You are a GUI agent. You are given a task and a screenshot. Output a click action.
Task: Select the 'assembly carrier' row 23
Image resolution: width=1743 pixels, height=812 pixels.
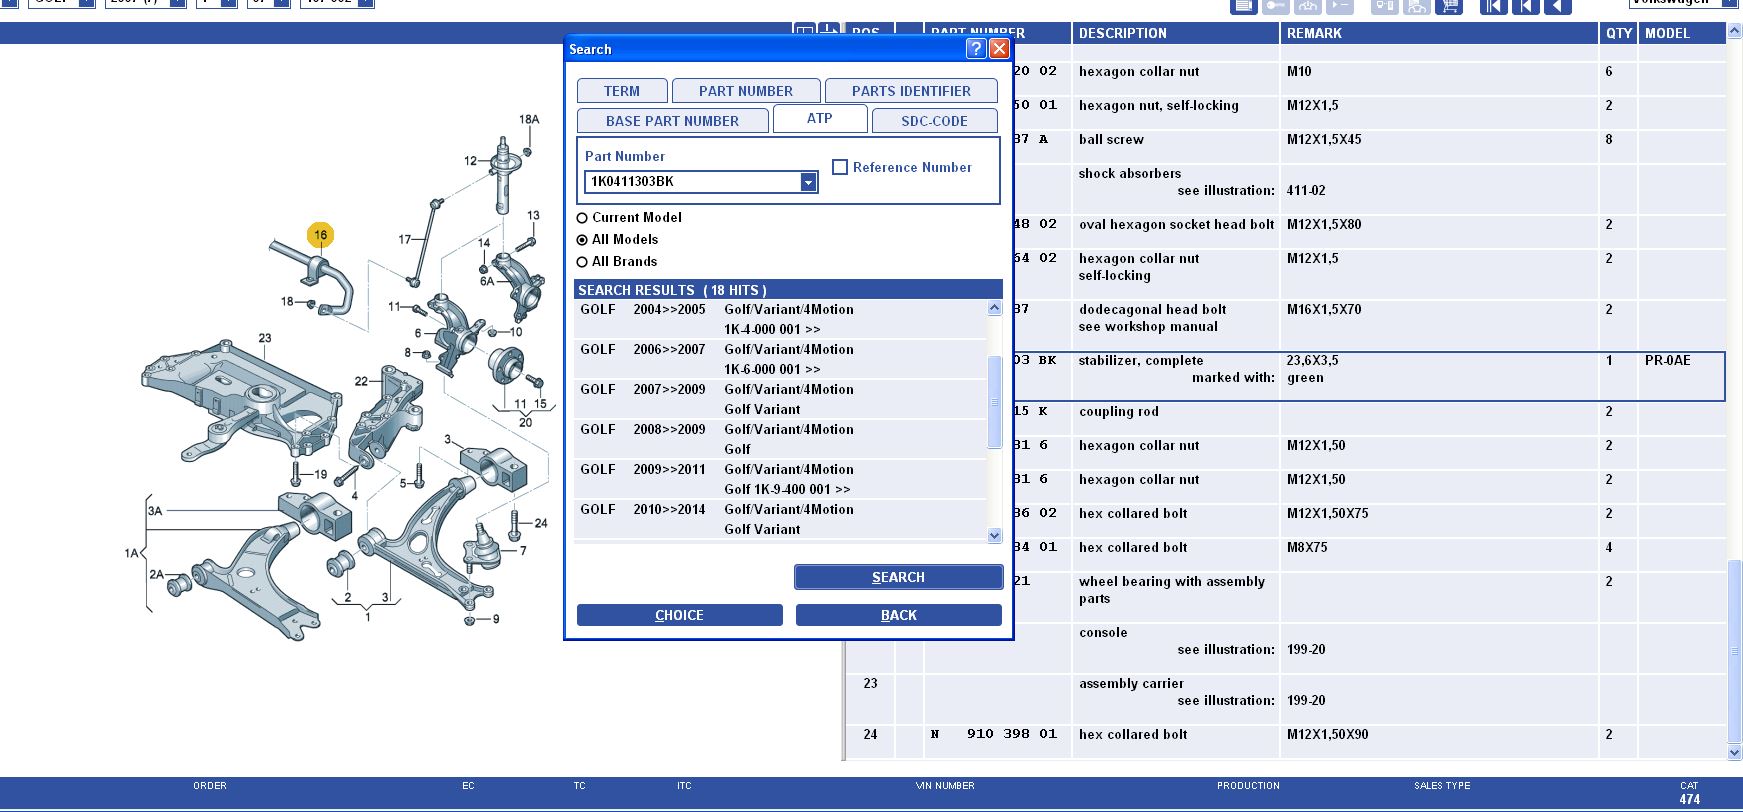(1286, 700)
